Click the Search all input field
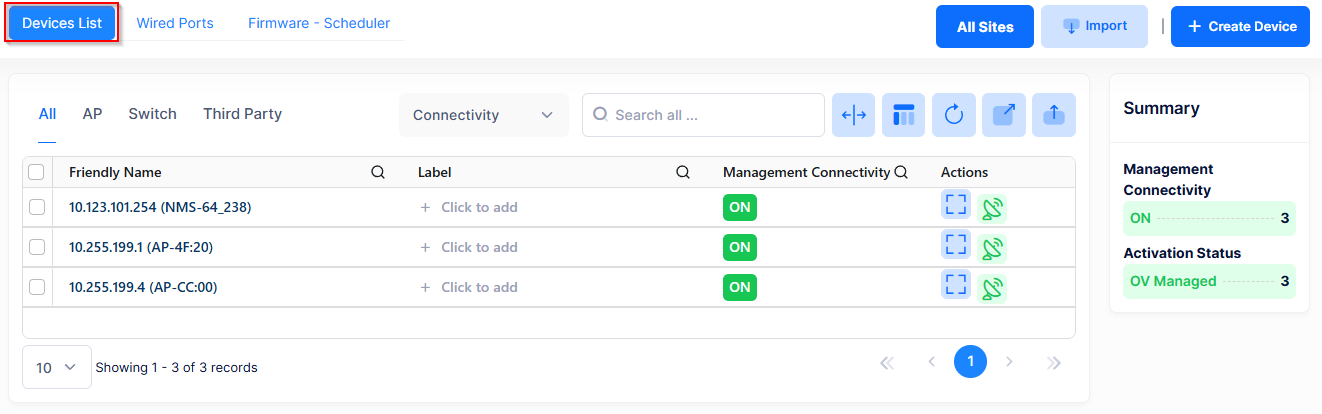This screenshot has height=414, width=1322. 704,115
